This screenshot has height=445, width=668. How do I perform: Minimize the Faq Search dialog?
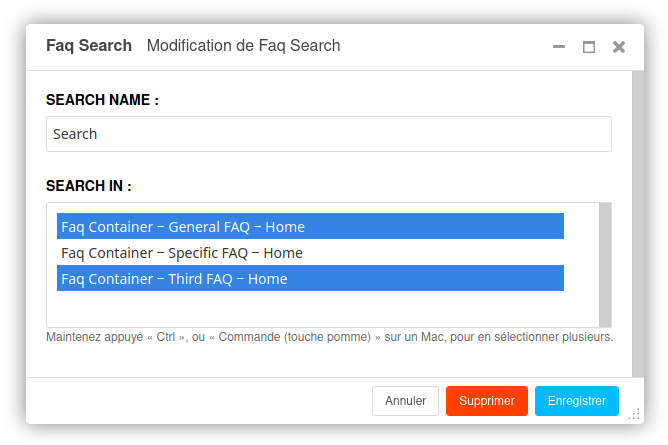pos(559,46)
